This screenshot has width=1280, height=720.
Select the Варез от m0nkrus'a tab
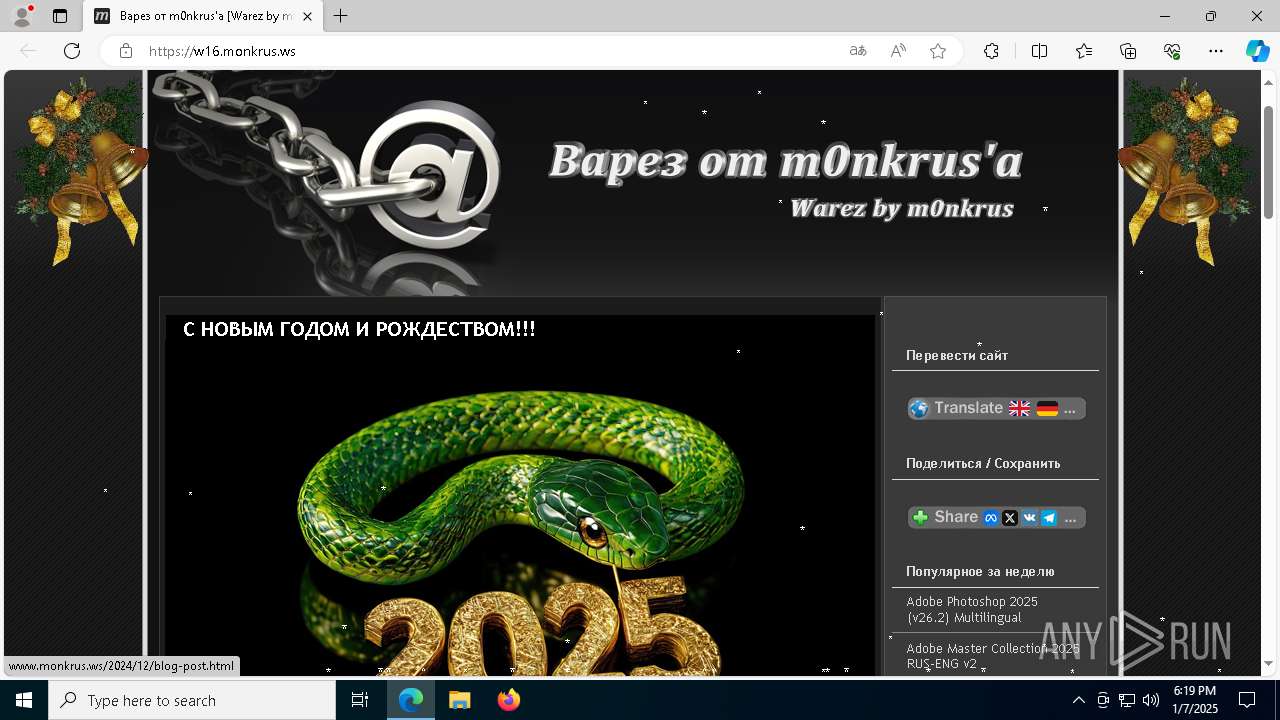click(x=204, y=16)
